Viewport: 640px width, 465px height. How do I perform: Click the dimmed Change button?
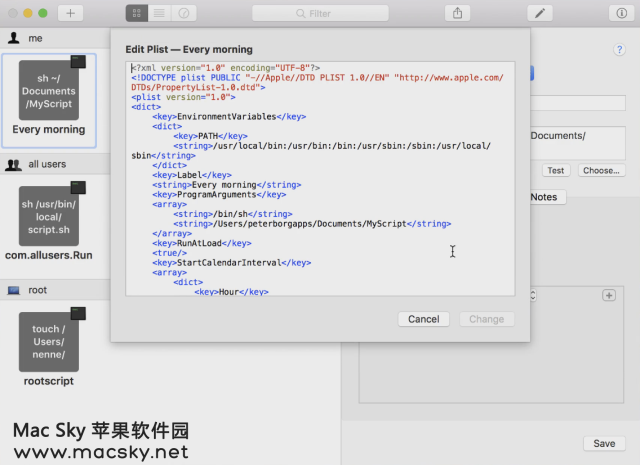pyautogui.click(x=487, y=319)
